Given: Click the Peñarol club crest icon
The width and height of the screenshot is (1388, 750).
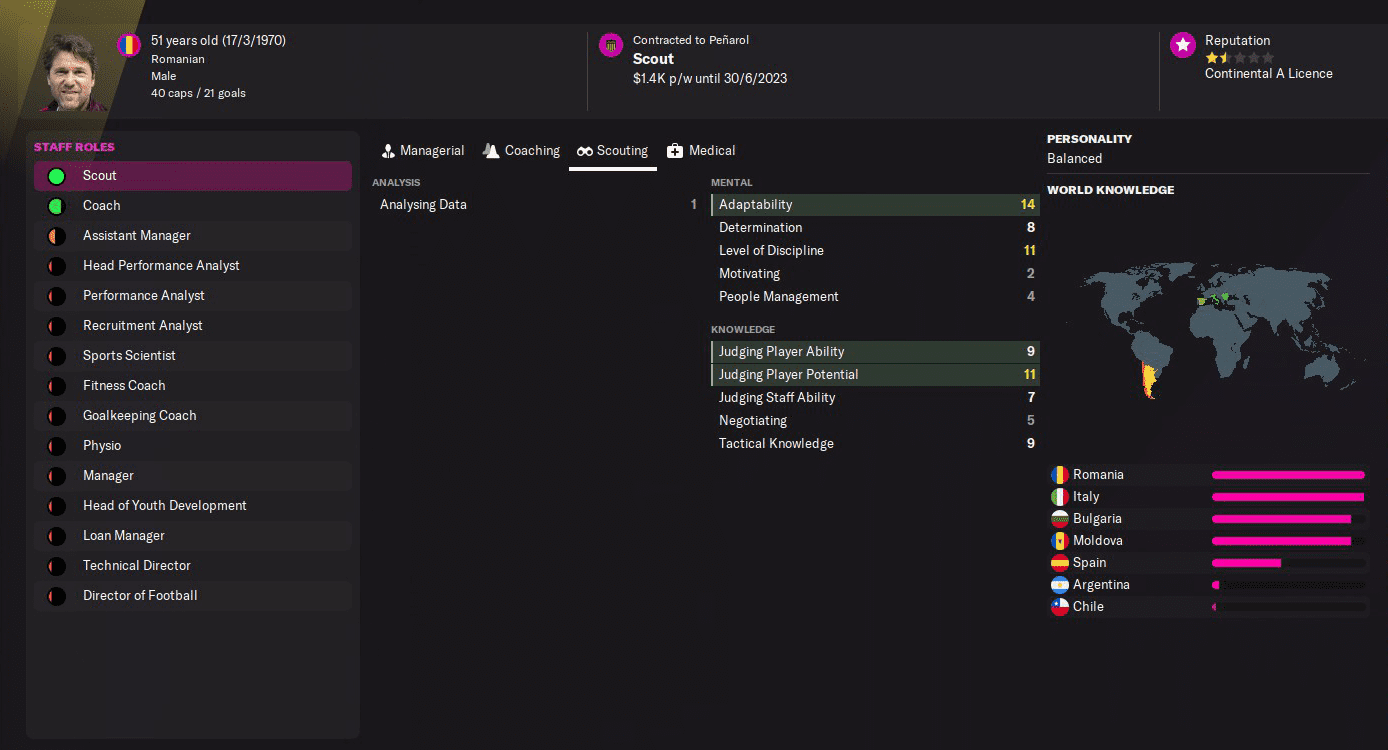Looking at the screenshot, I should click(x=610, y=45).
